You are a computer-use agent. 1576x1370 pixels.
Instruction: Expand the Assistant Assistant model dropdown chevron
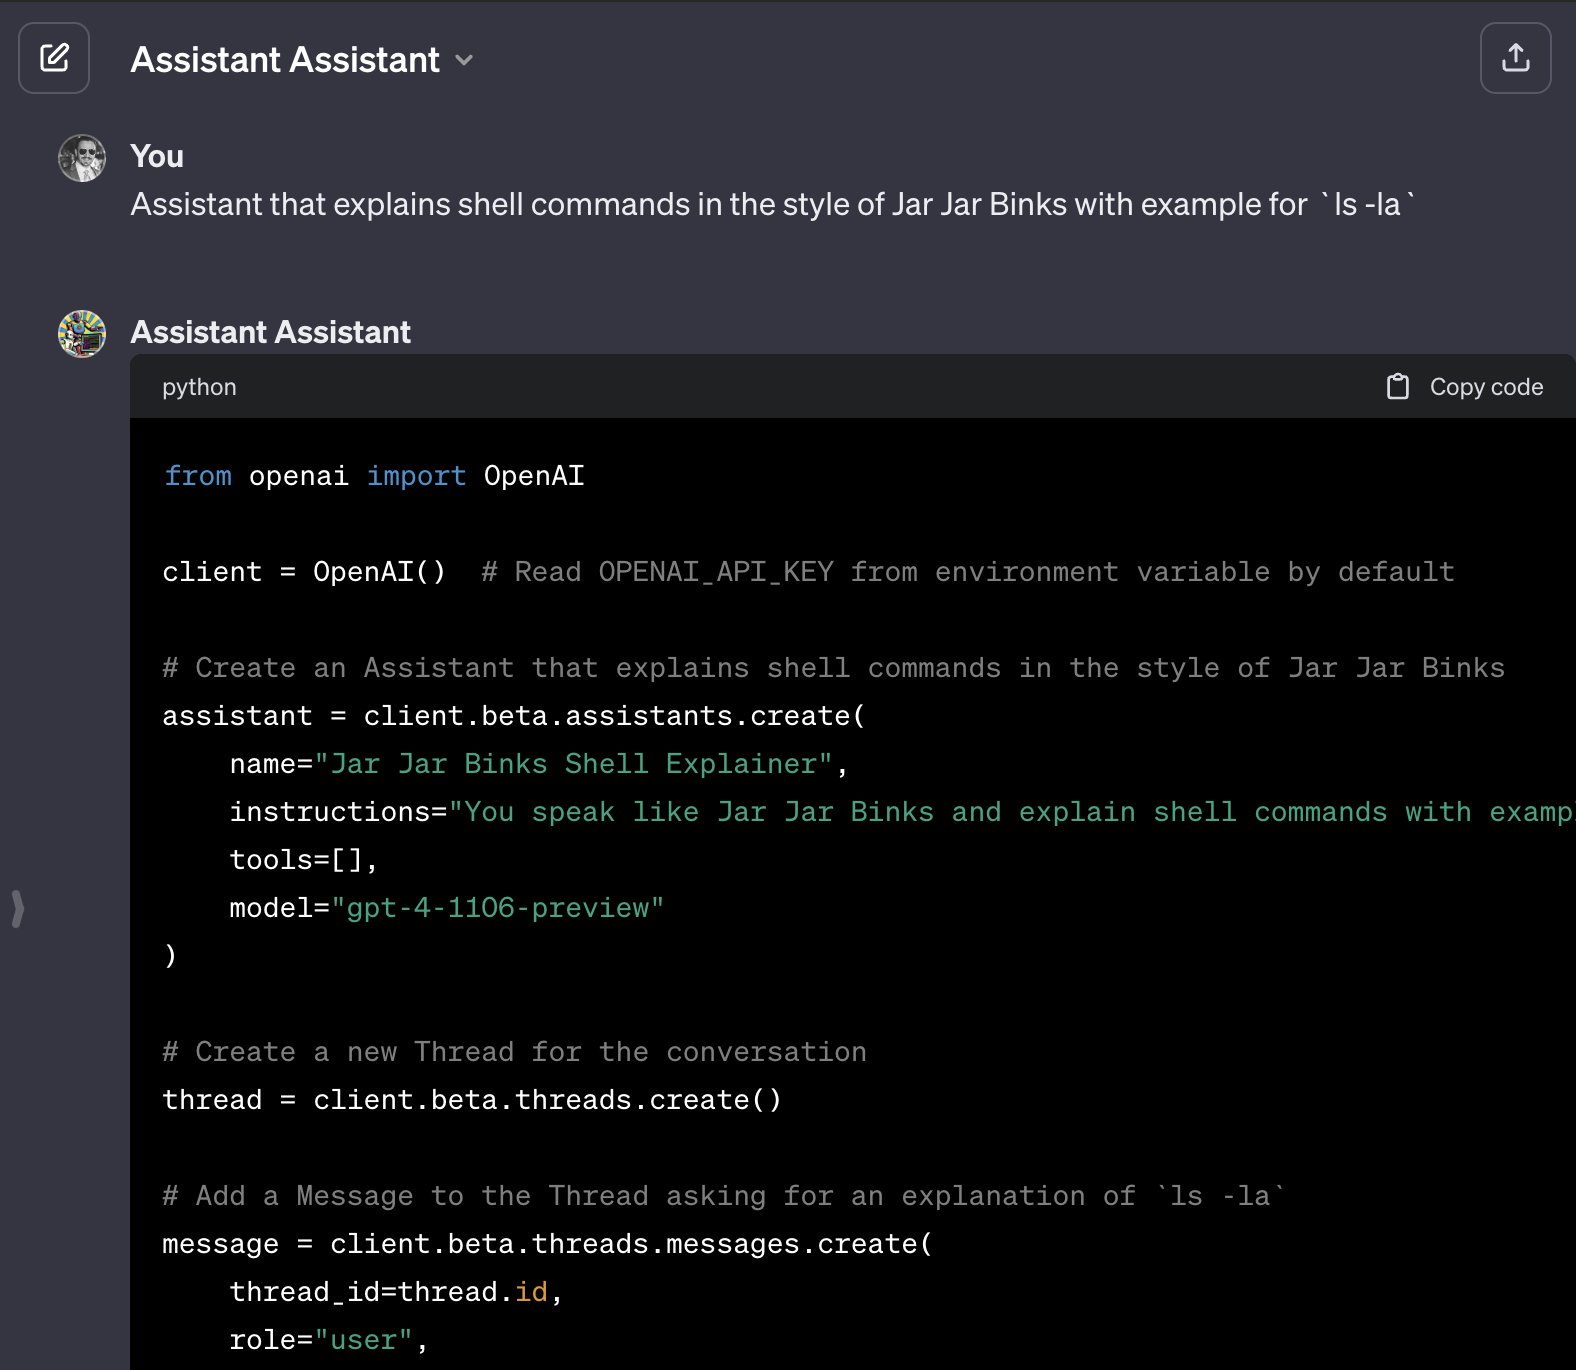tap(464, 60)
